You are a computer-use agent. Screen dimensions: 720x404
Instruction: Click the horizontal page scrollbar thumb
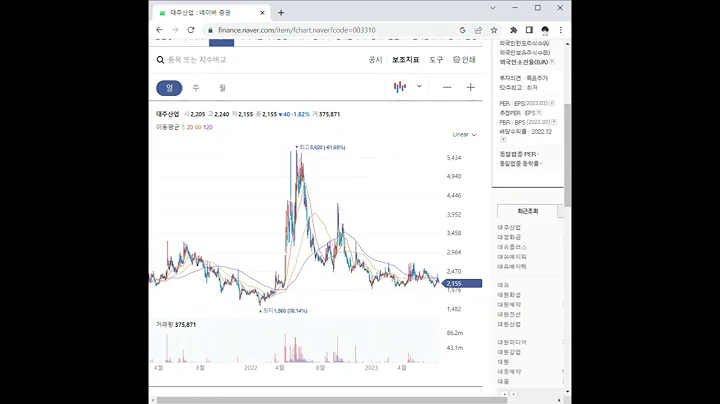[x=332, y=400]
